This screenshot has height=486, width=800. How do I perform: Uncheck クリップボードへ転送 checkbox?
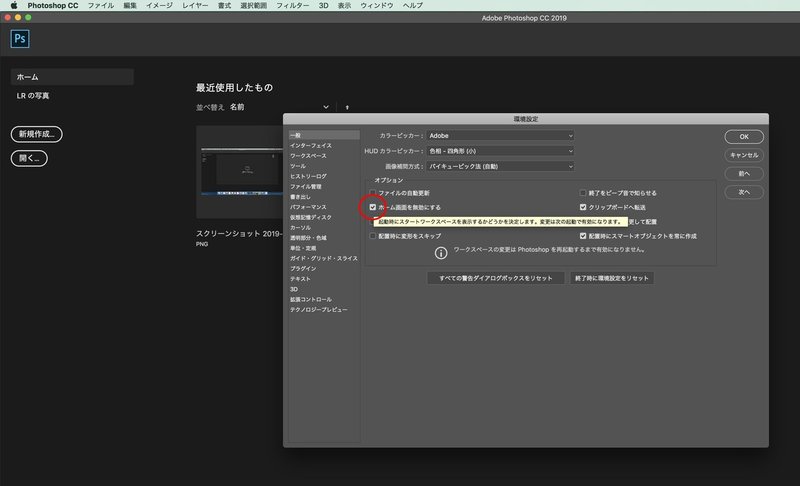(x=583, y=207)
